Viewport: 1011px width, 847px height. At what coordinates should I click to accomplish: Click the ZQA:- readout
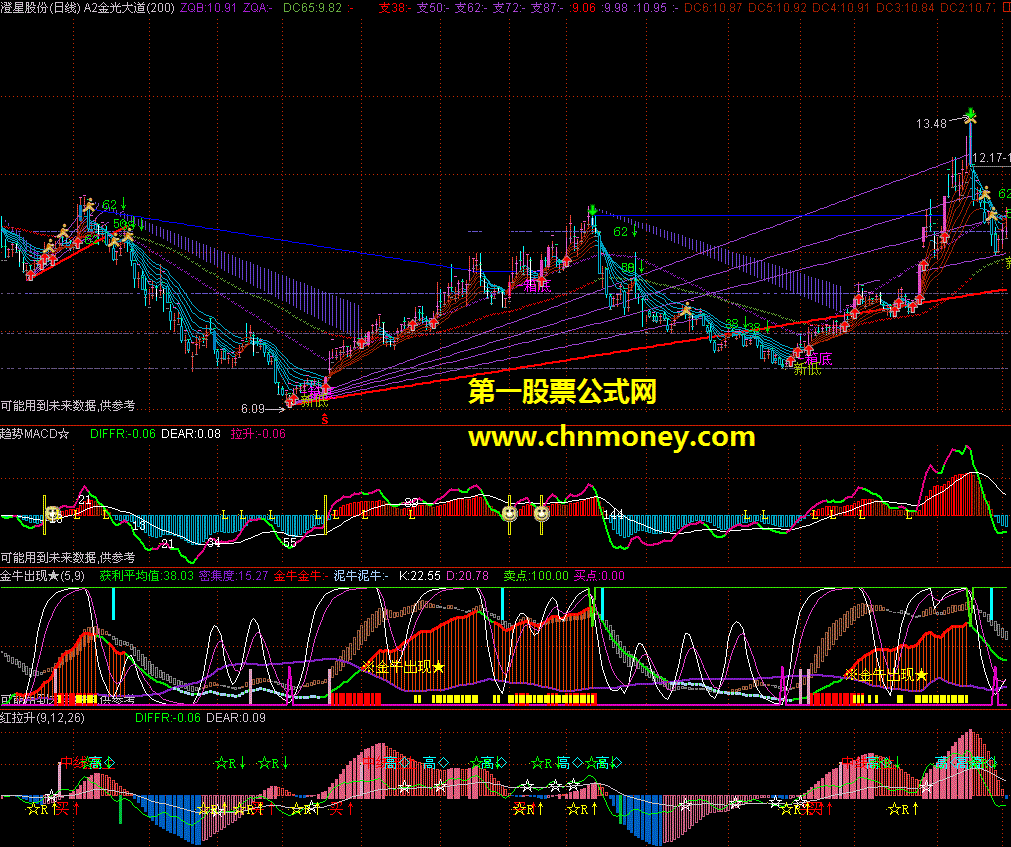click(258, 8)
